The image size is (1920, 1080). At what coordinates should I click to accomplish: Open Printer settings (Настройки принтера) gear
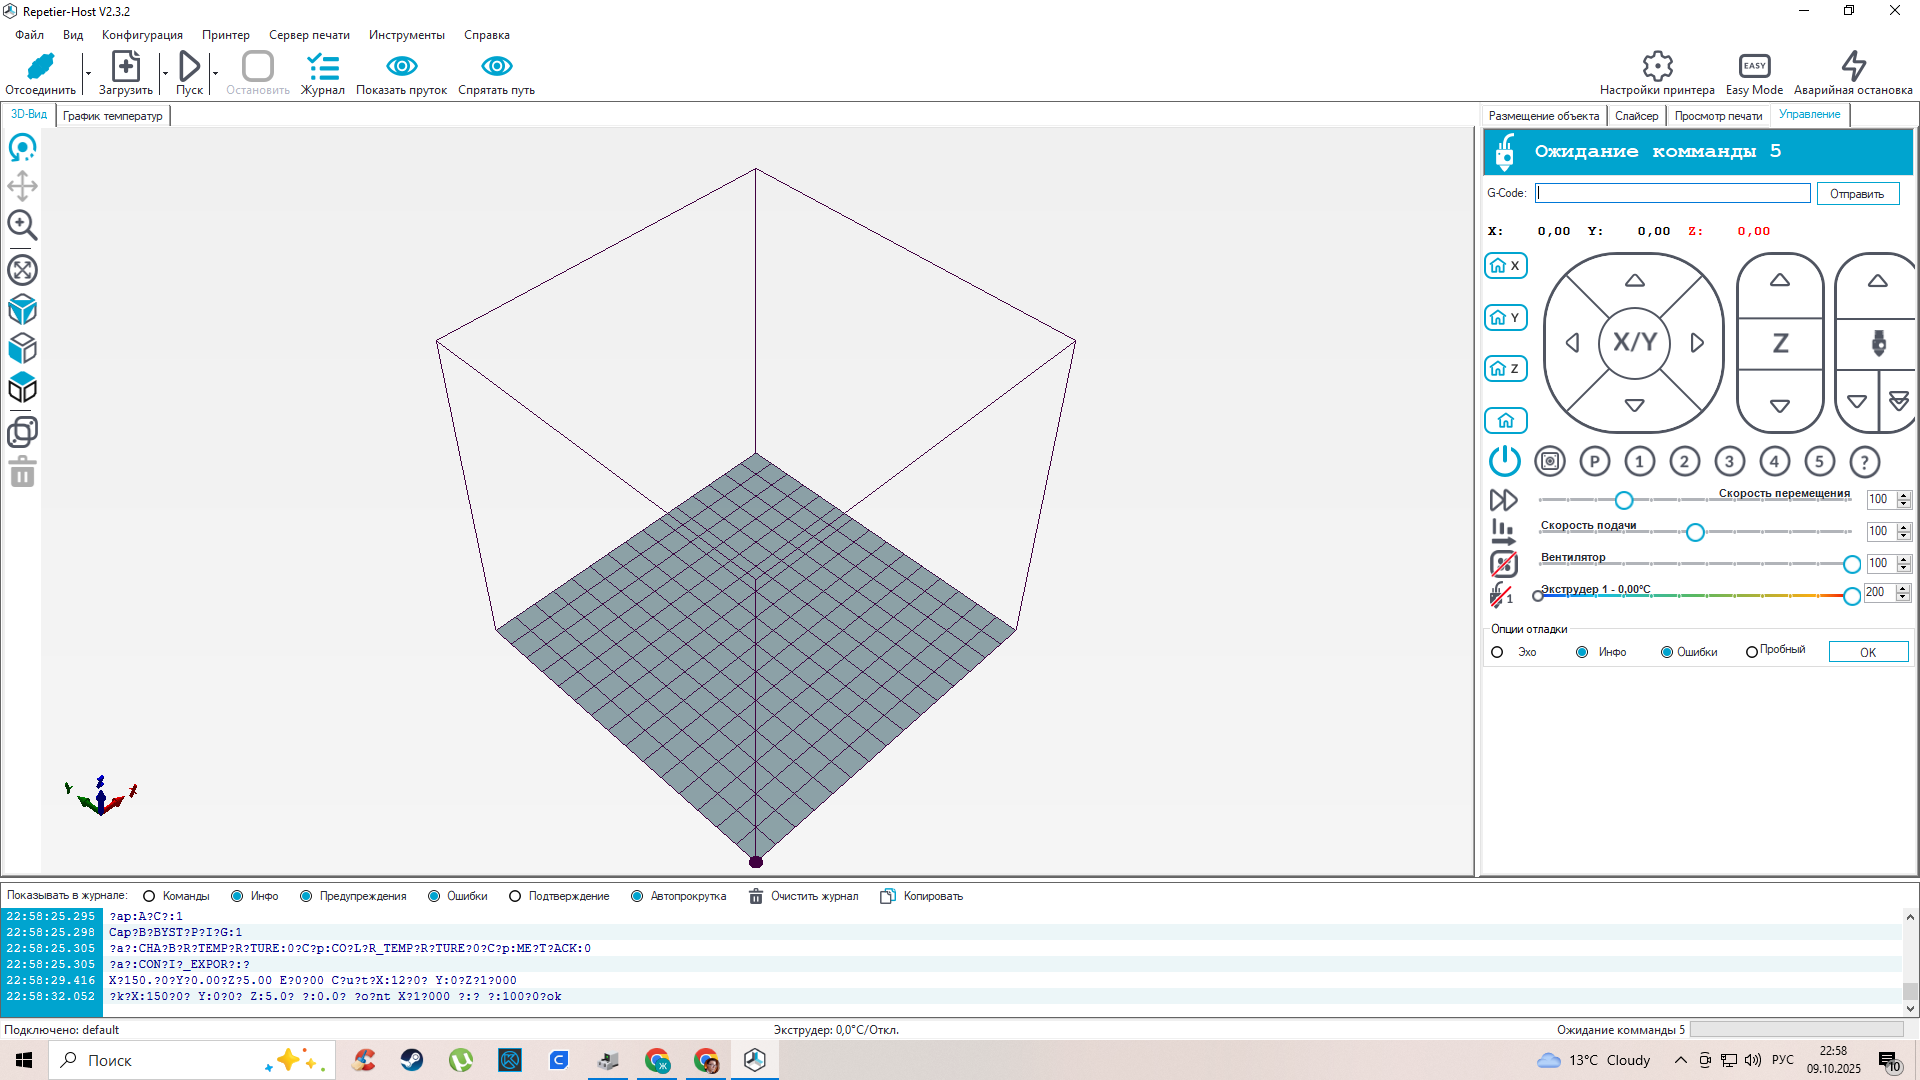click(1657, 67)
